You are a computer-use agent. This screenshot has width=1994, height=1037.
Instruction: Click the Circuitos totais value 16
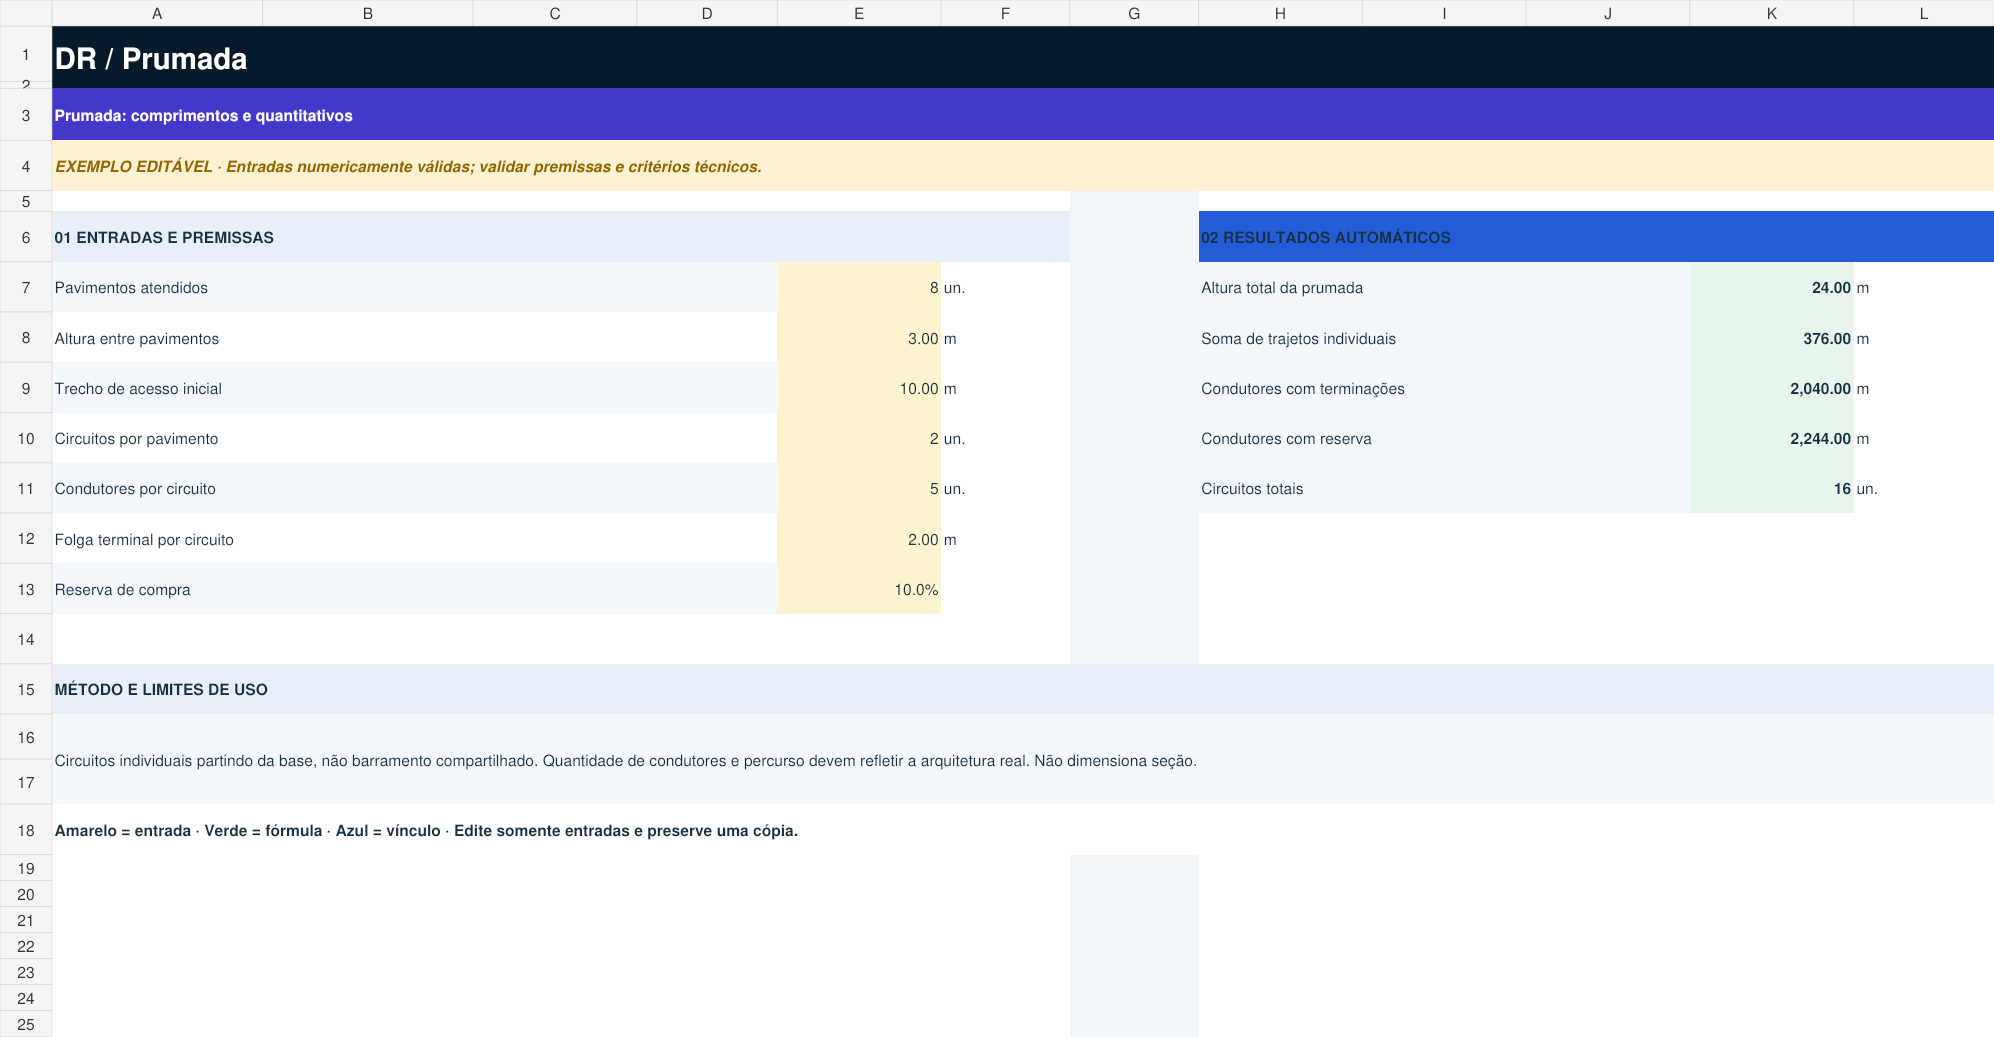pyautogui.click(x=1771, y=488)
